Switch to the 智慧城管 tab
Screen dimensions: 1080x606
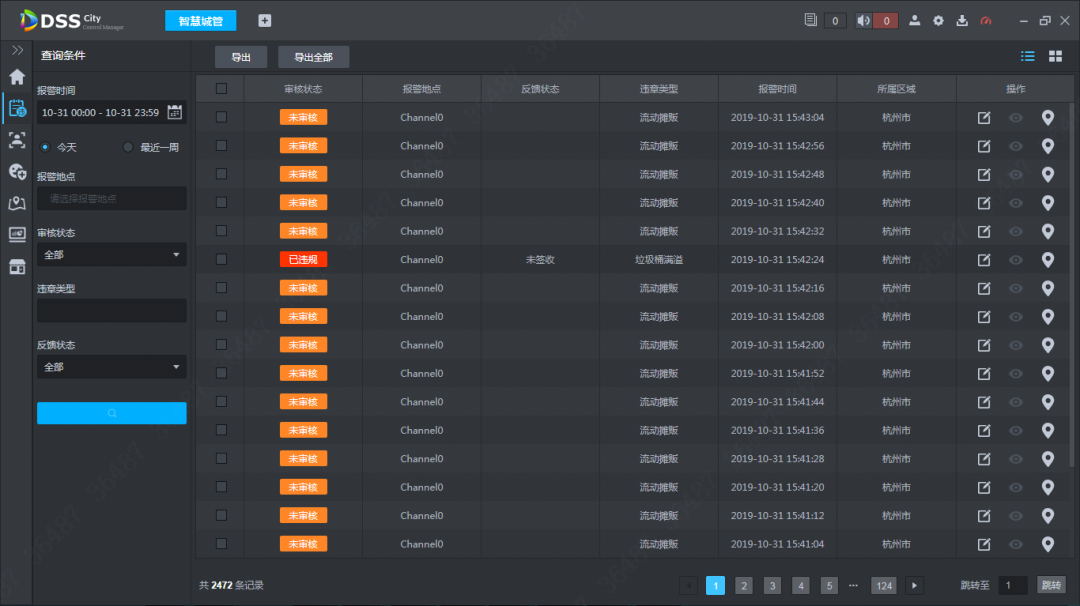[200, 21]
